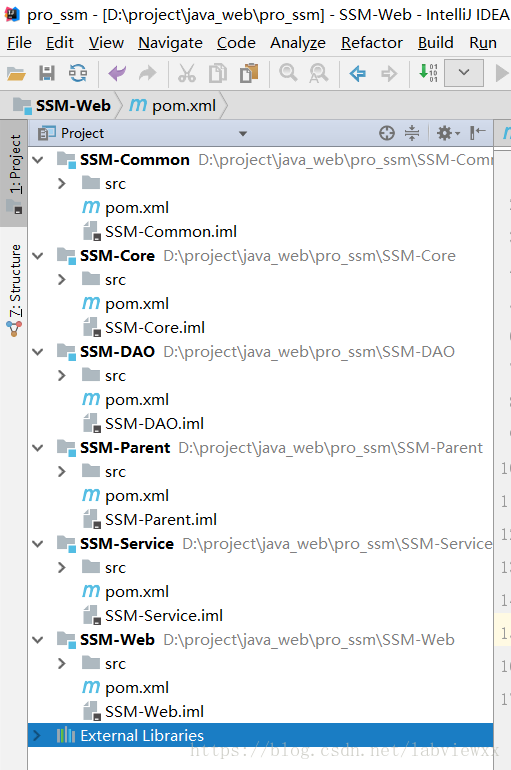511x770 pixels.
Task: Click the Synchronize toolbar icon
Action: [78, 73]
